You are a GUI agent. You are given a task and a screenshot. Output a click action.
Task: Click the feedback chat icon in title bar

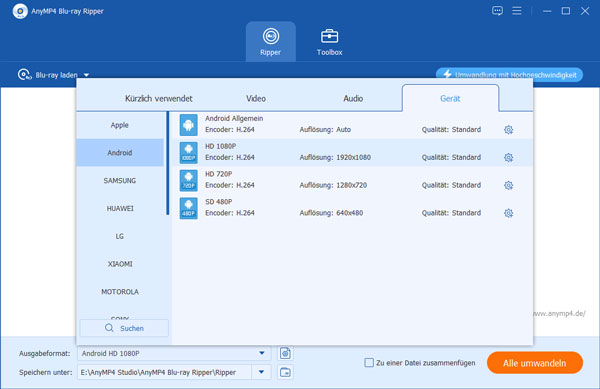pos(497,11)
